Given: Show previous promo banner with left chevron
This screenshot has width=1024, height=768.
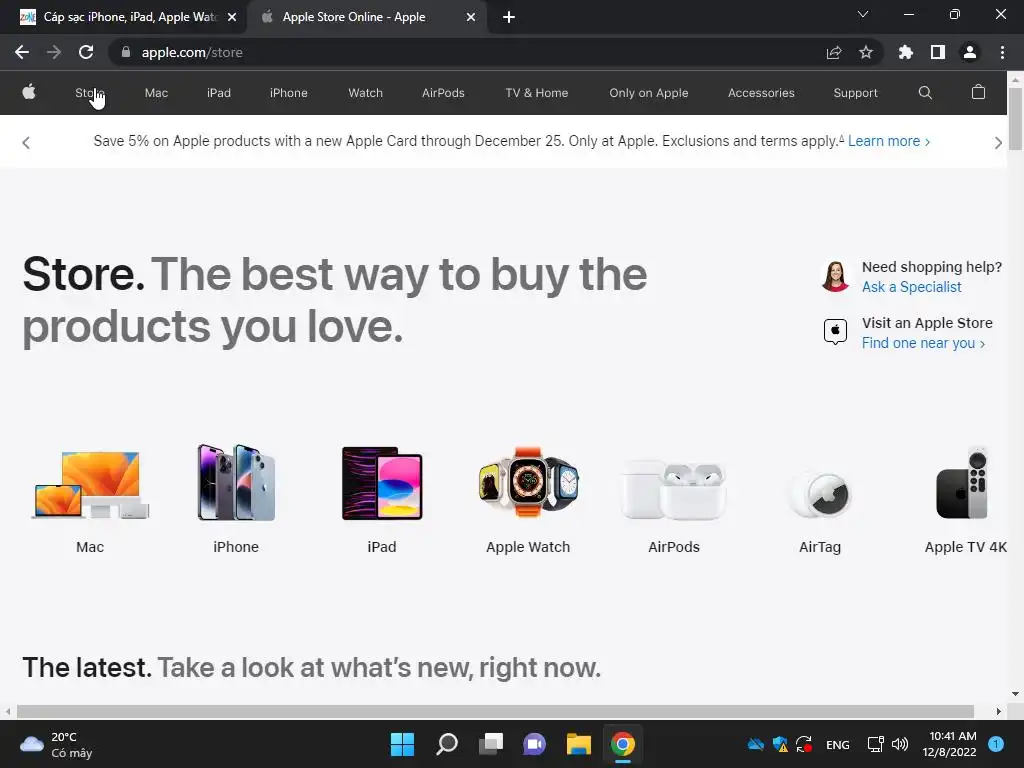Looking at the screenshot, I should [26, 142].
